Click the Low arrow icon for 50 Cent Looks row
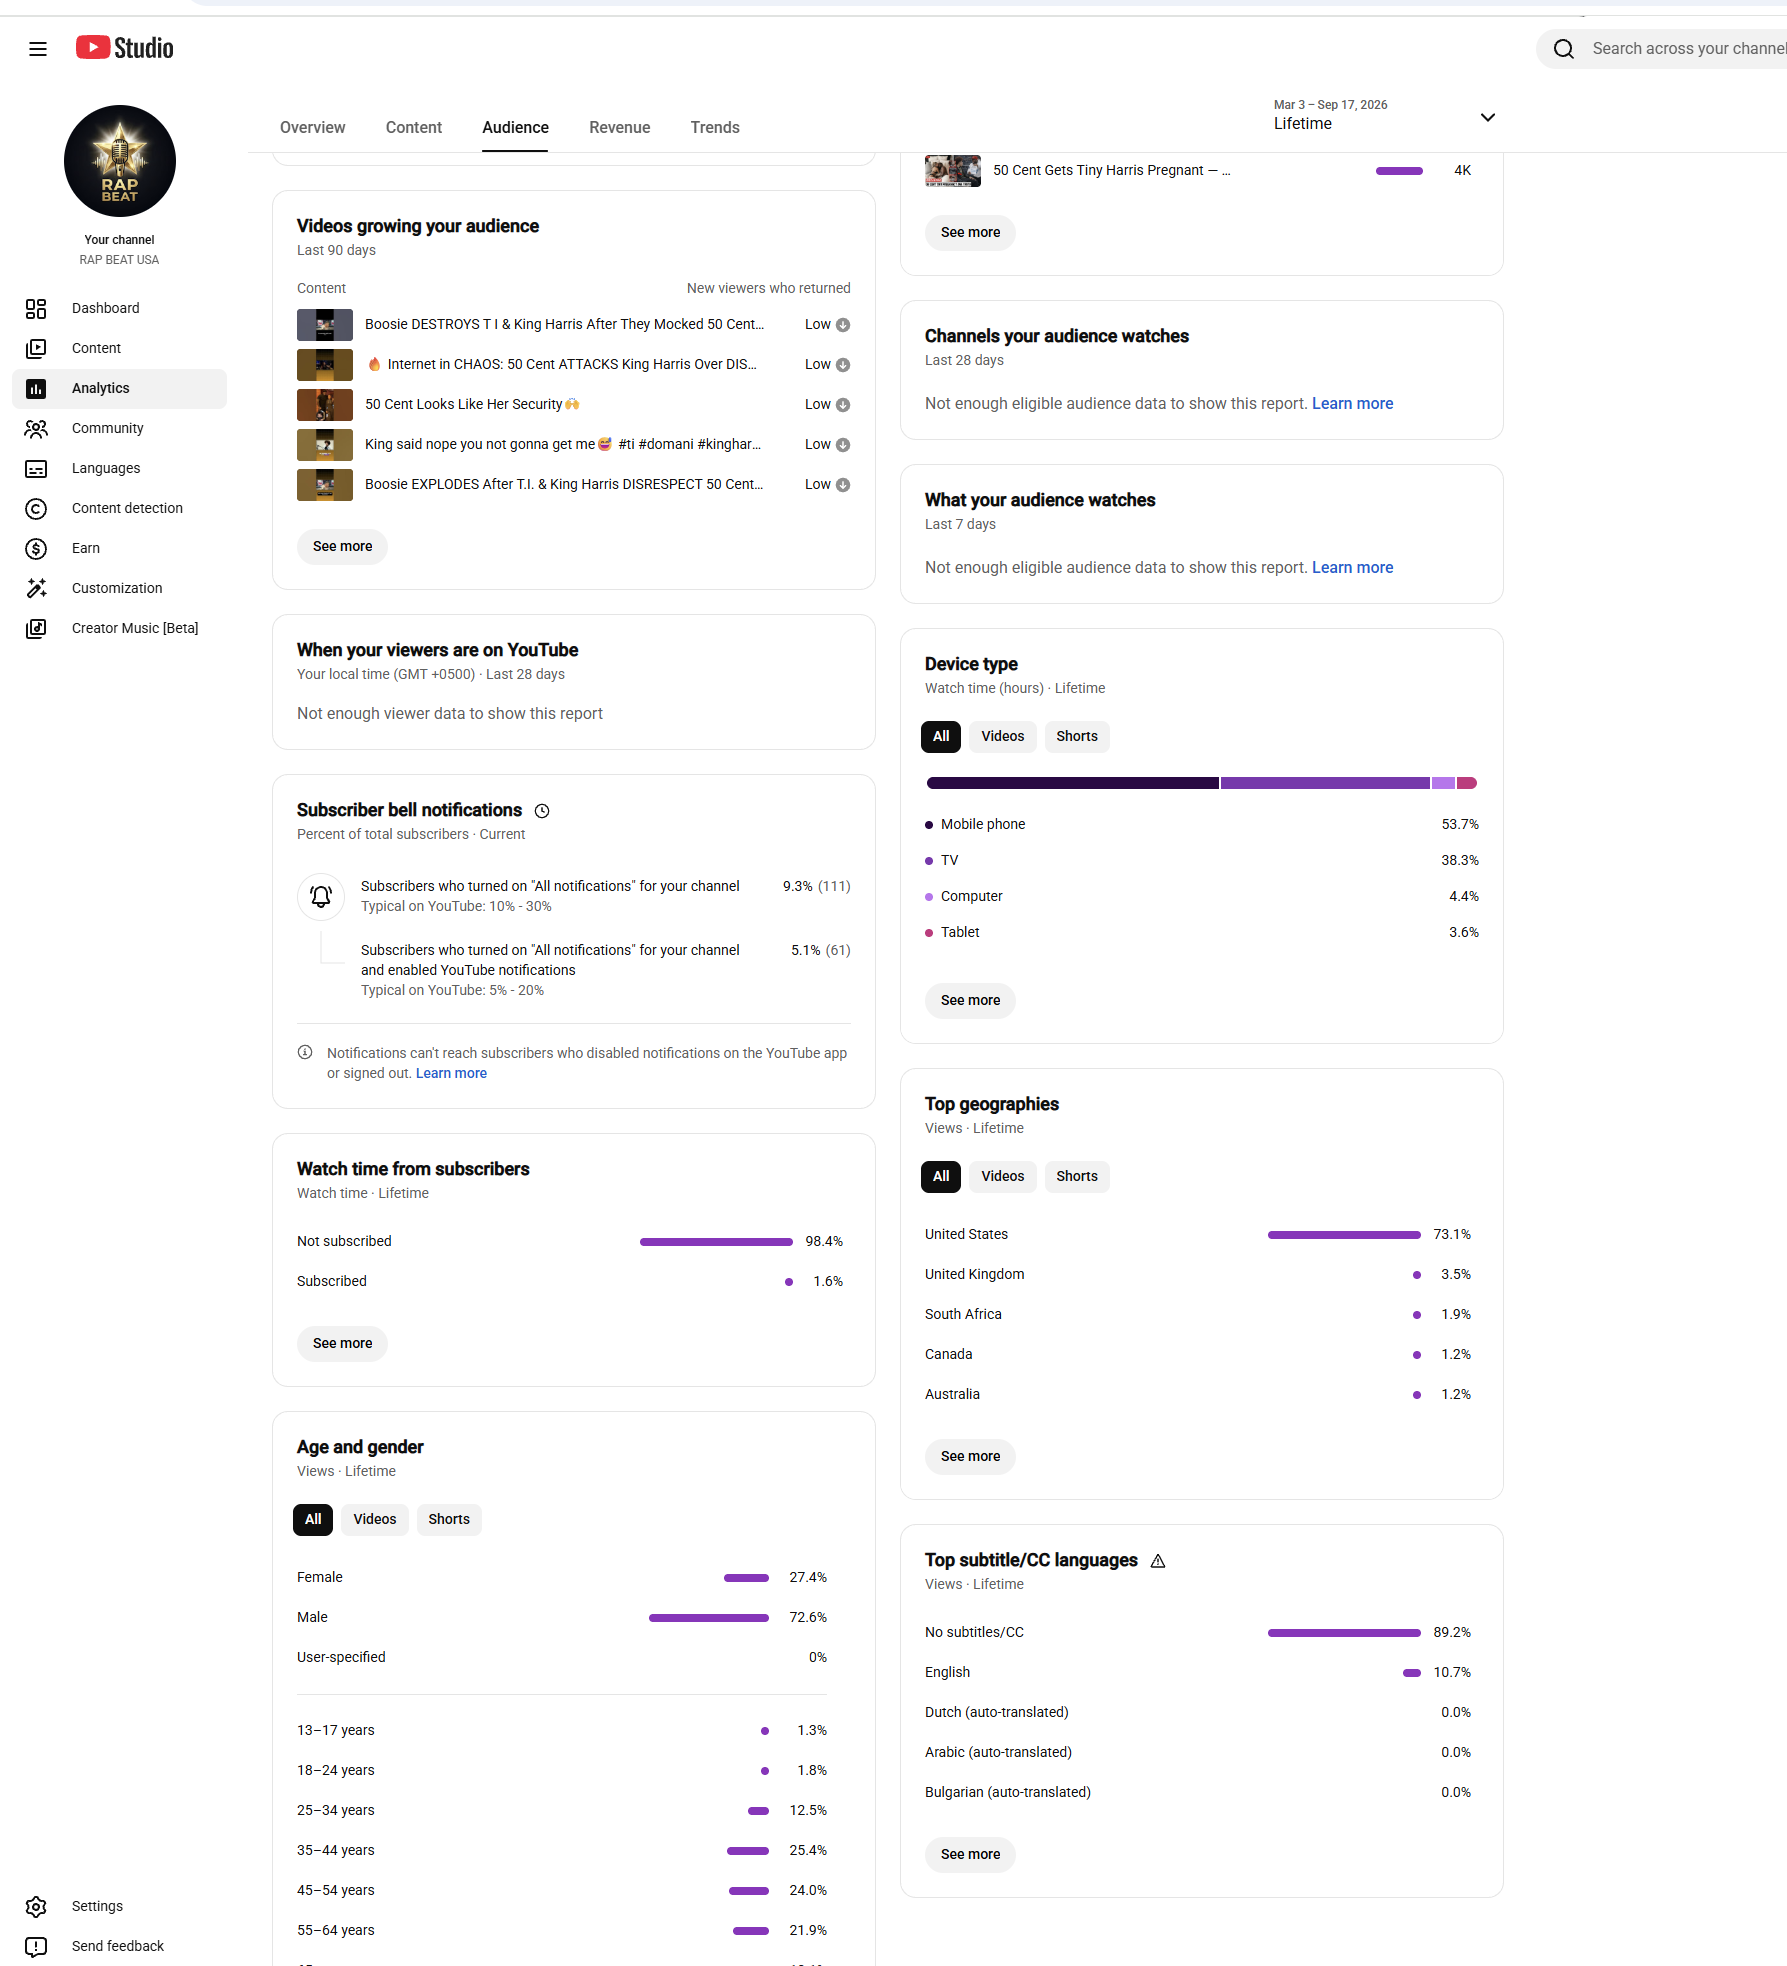Screen dimensions: 1787x1966 pos(843,405)
